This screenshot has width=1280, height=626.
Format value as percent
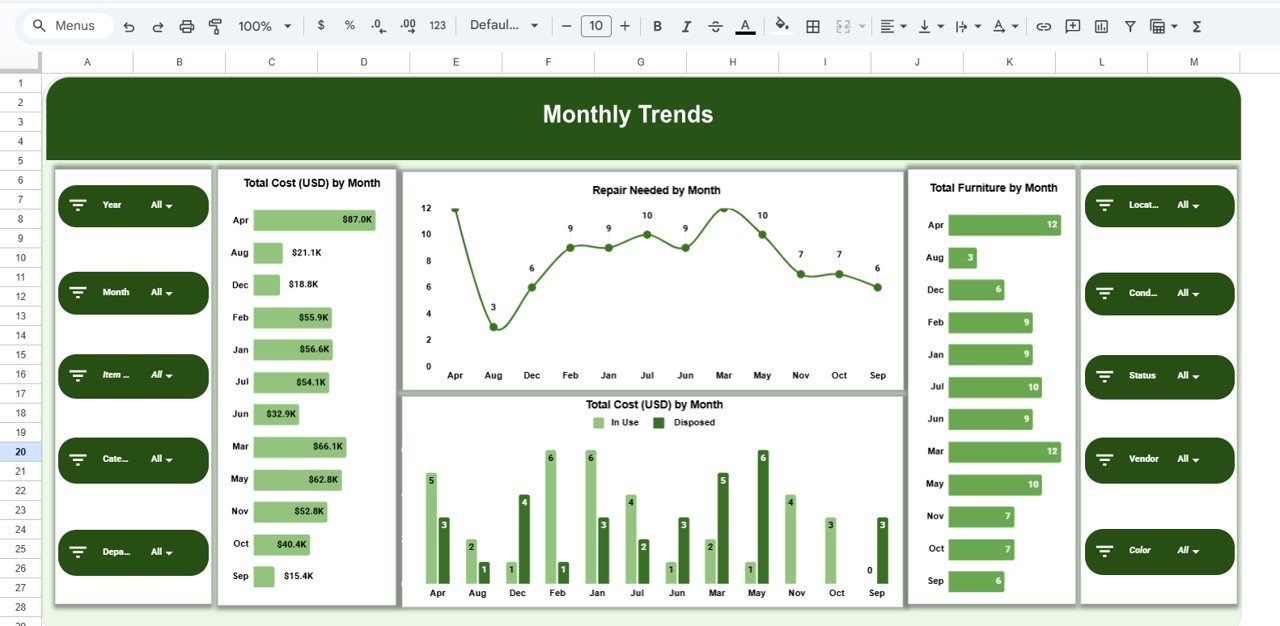pyautogui.click(x=349, y=26)
